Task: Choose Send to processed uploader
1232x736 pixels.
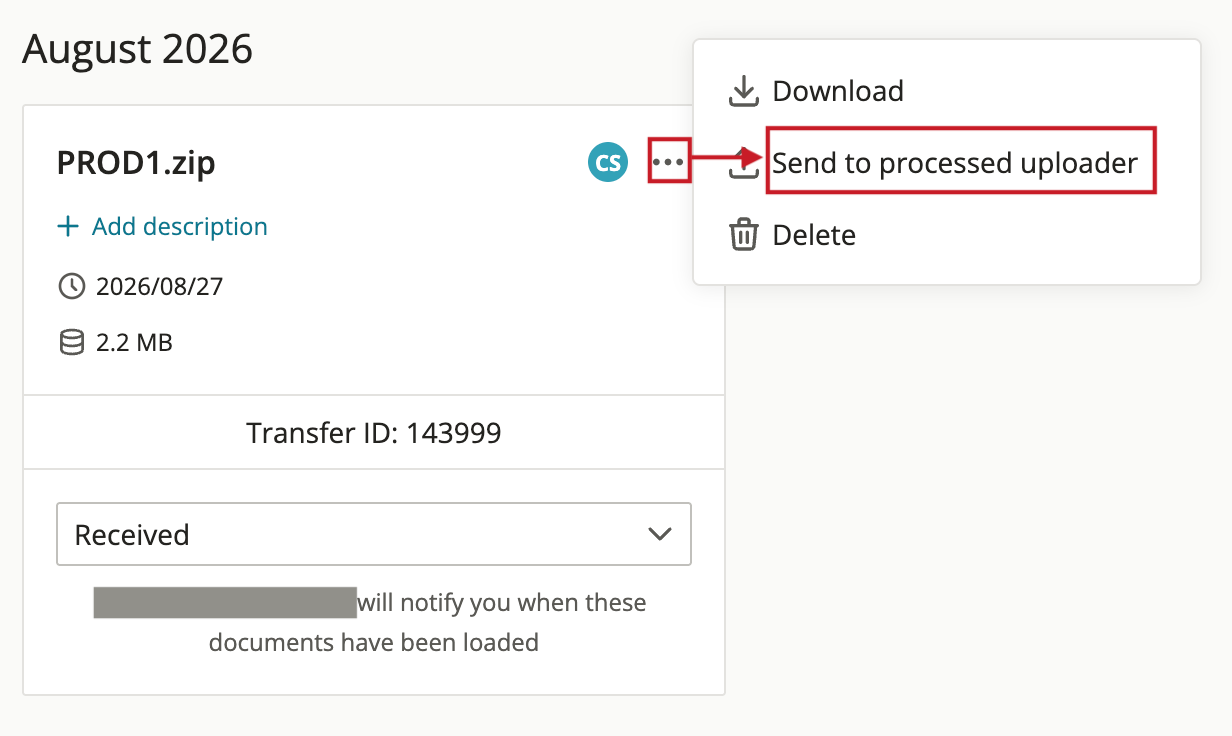Action: [x=955, y=162]
